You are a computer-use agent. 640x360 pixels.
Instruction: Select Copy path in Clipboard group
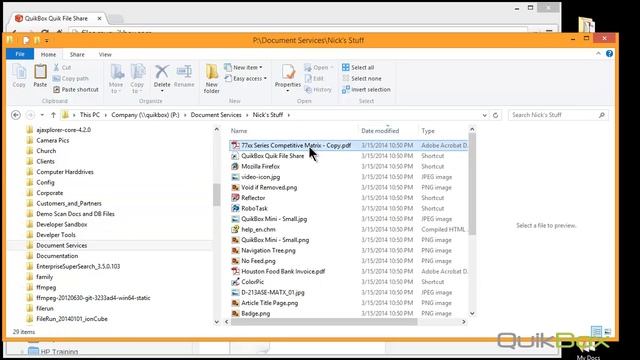point(71,78)
